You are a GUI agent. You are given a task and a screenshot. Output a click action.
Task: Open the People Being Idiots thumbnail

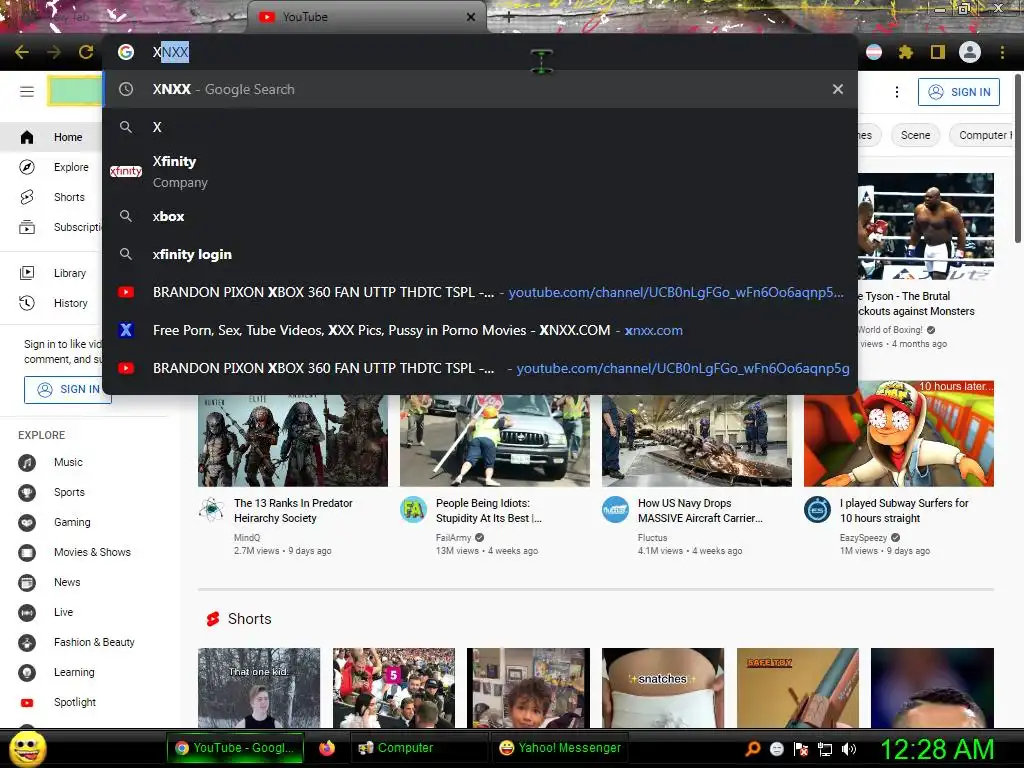(495, 439)
